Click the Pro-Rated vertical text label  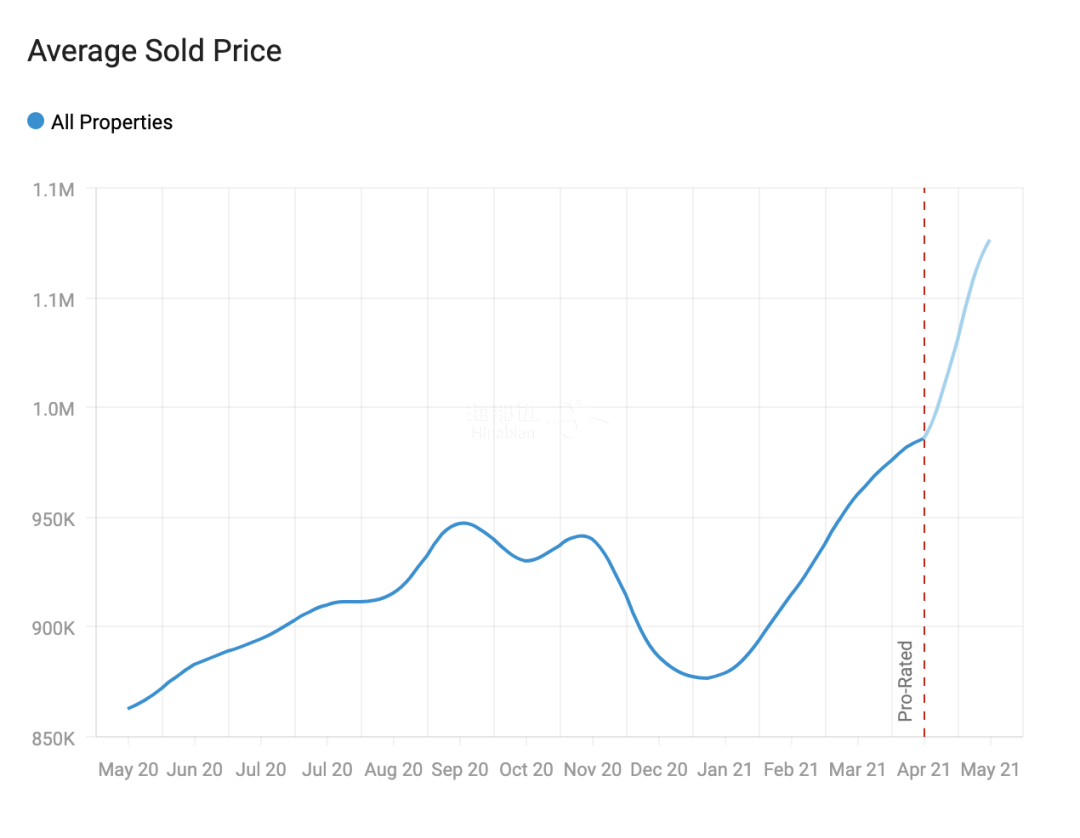tap(906, 681)
